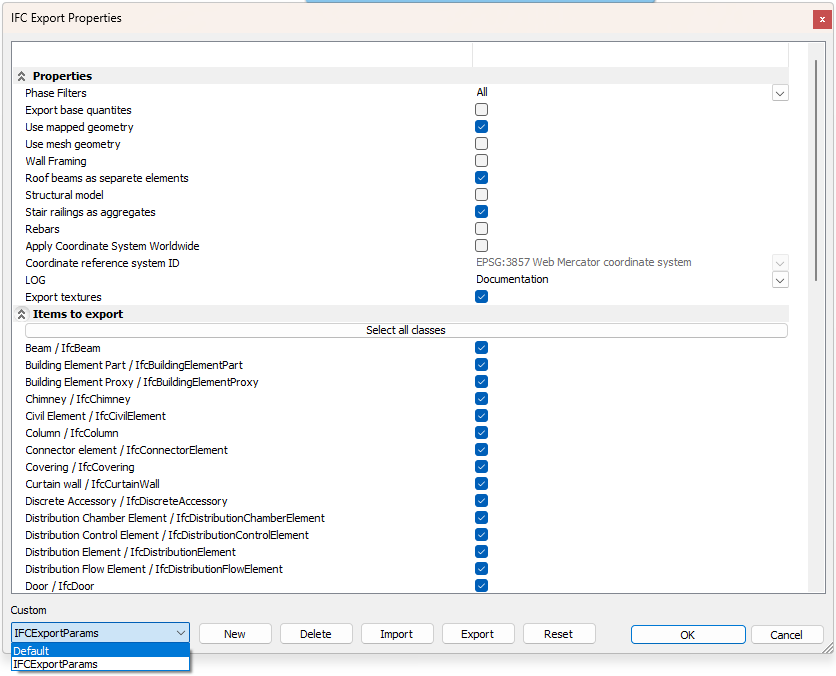Choose IFCExportParams in the dropdown list
Viewport: 836px width, 676px height.
[100, 663]
